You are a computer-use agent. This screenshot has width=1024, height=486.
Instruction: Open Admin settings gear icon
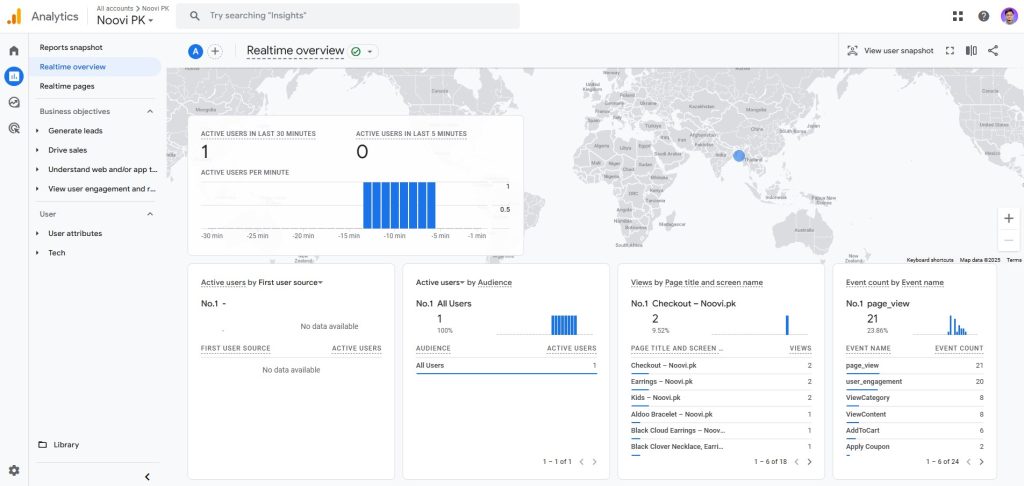click(14, 470)
